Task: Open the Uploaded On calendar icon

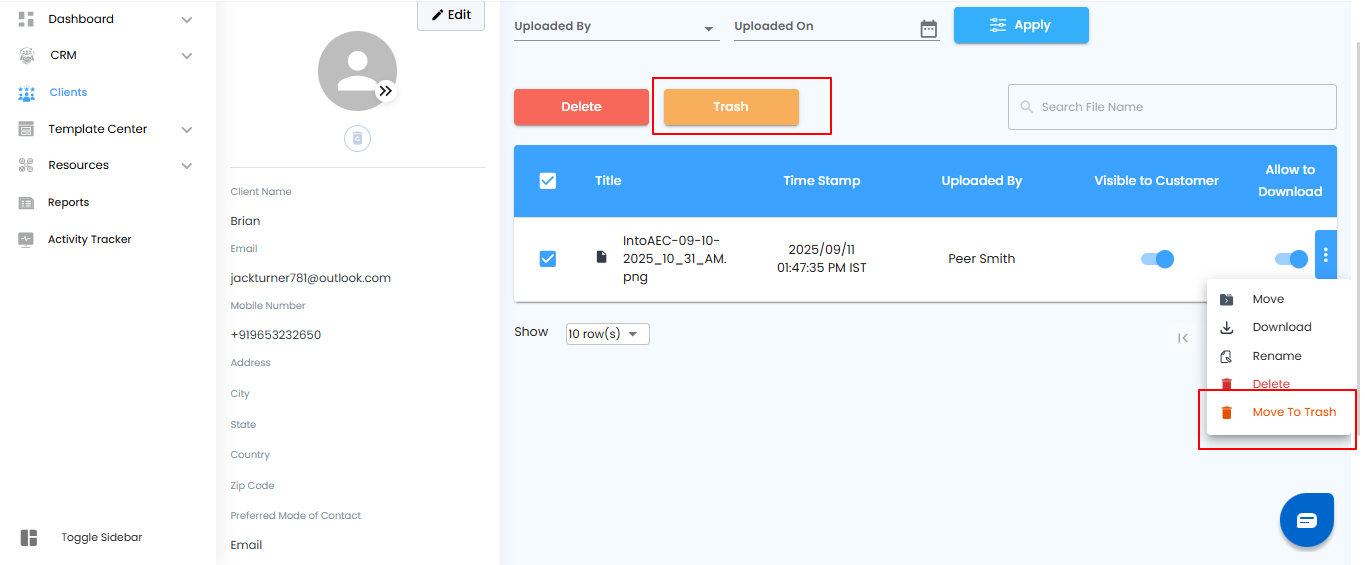Action: pos(929,28)
